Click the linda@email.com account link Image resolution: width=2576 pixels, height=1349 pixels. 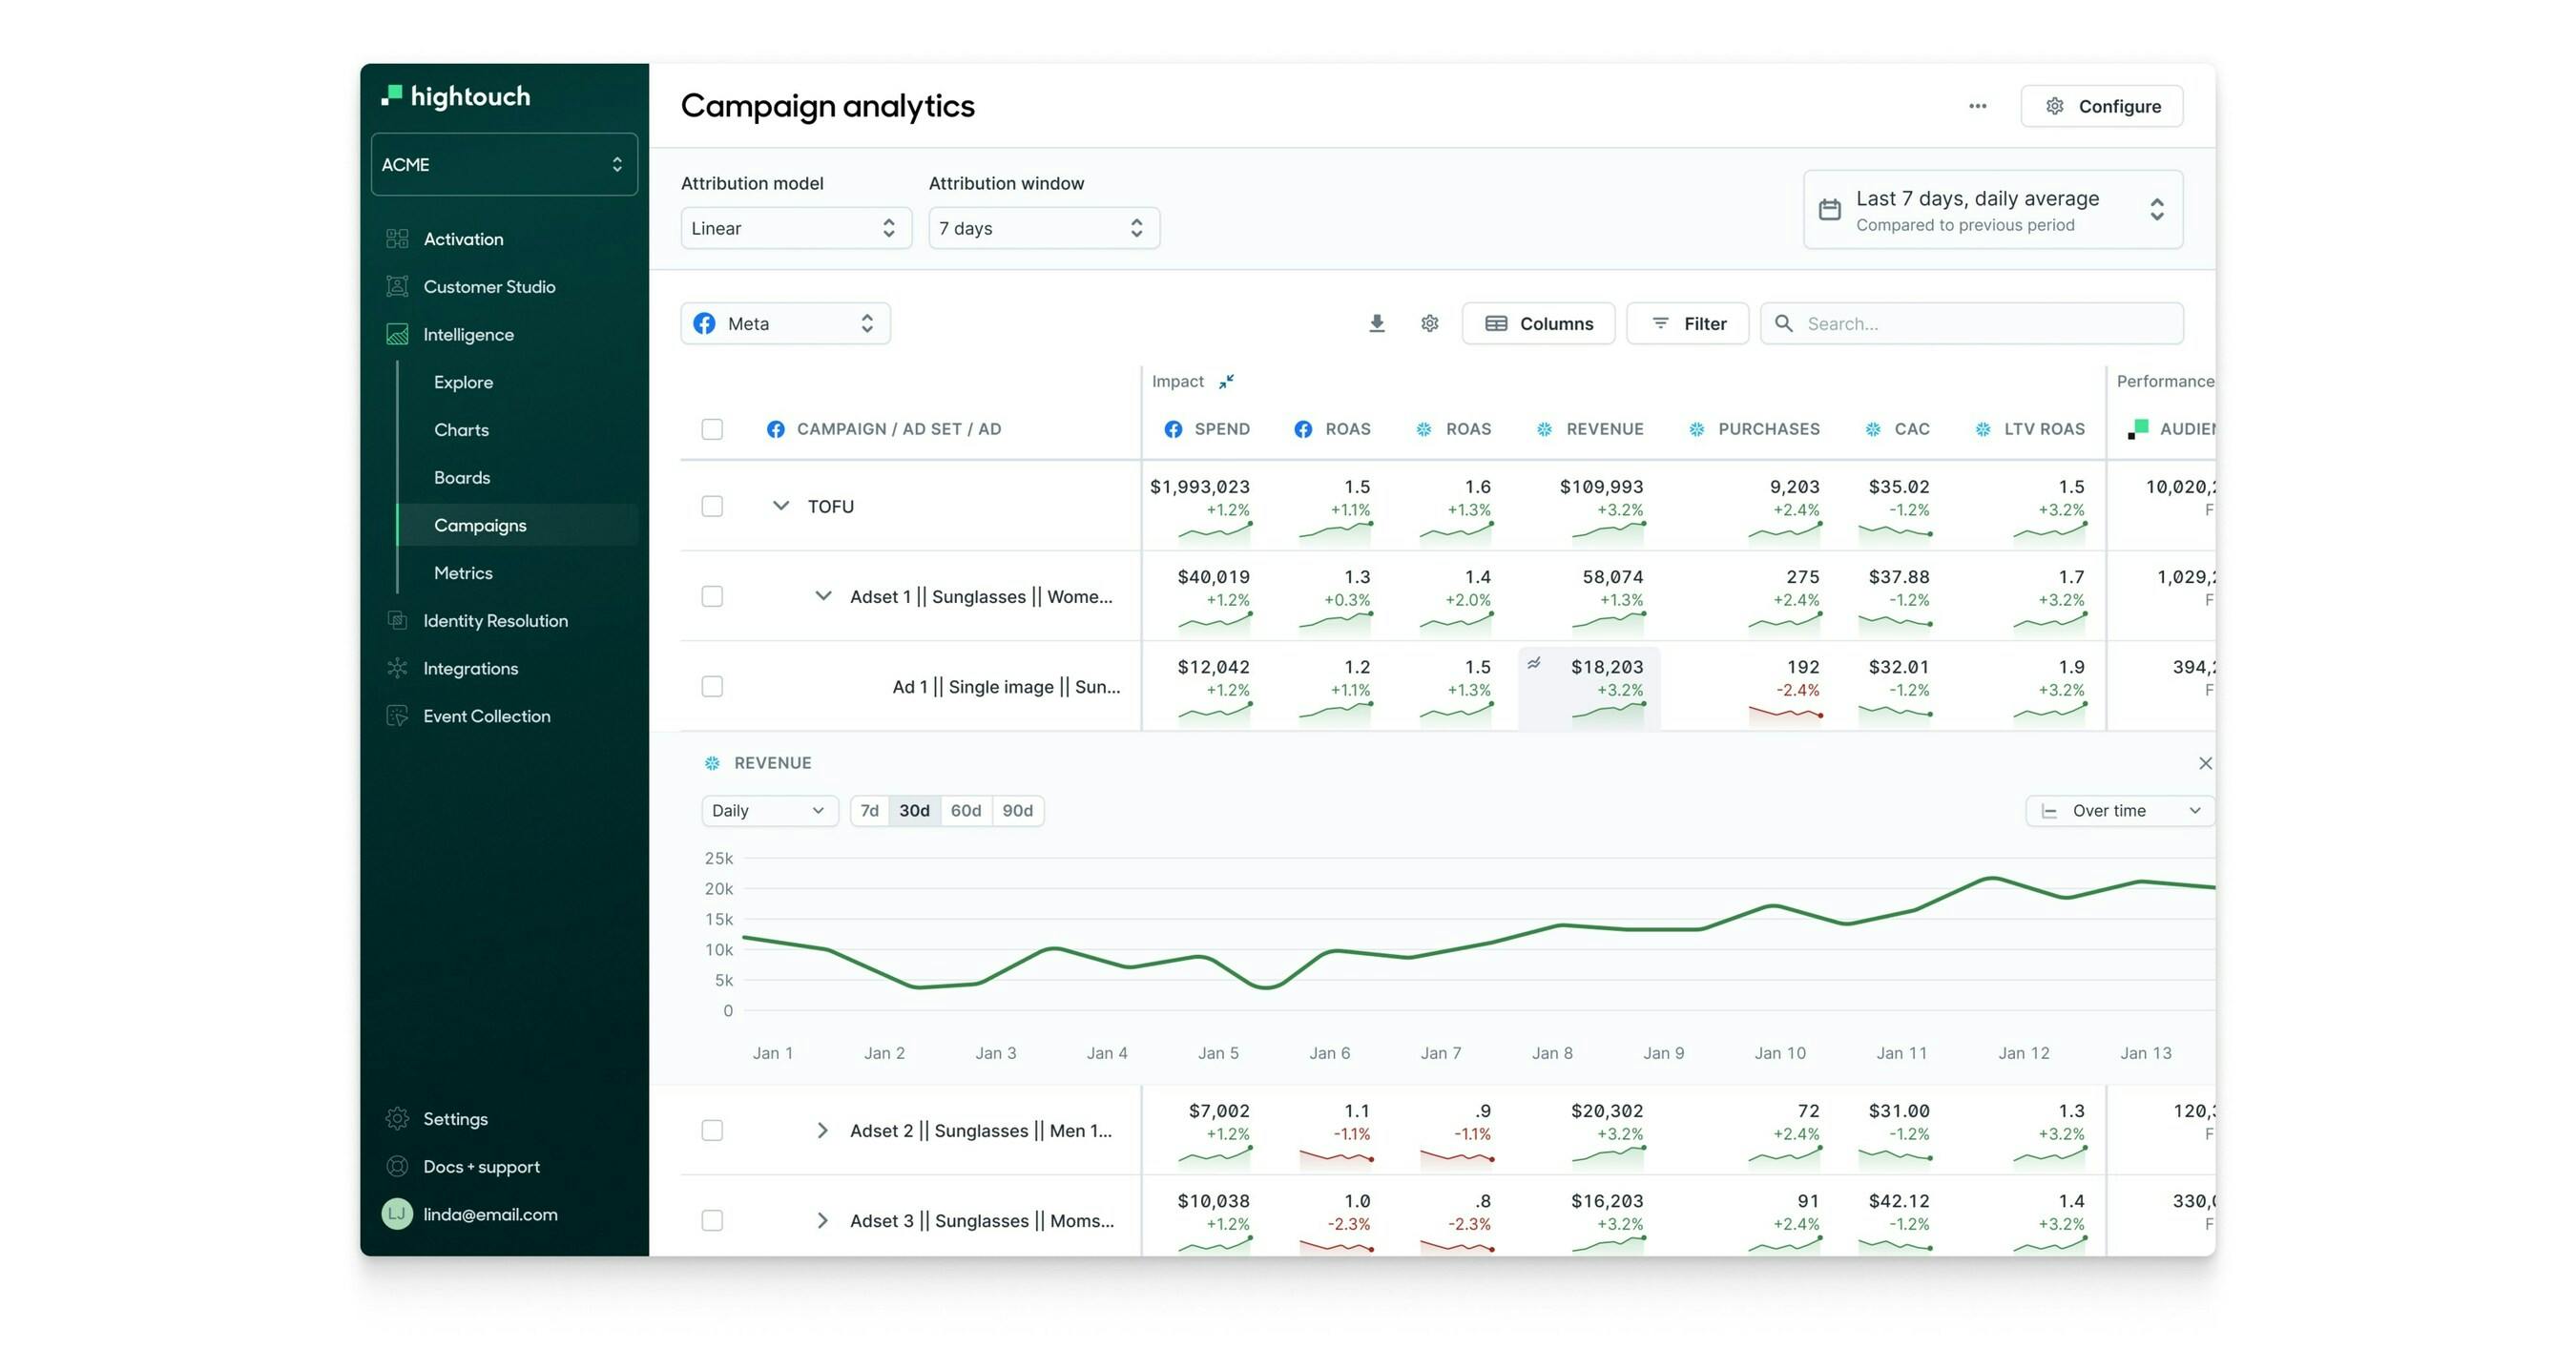[490, 1214]
